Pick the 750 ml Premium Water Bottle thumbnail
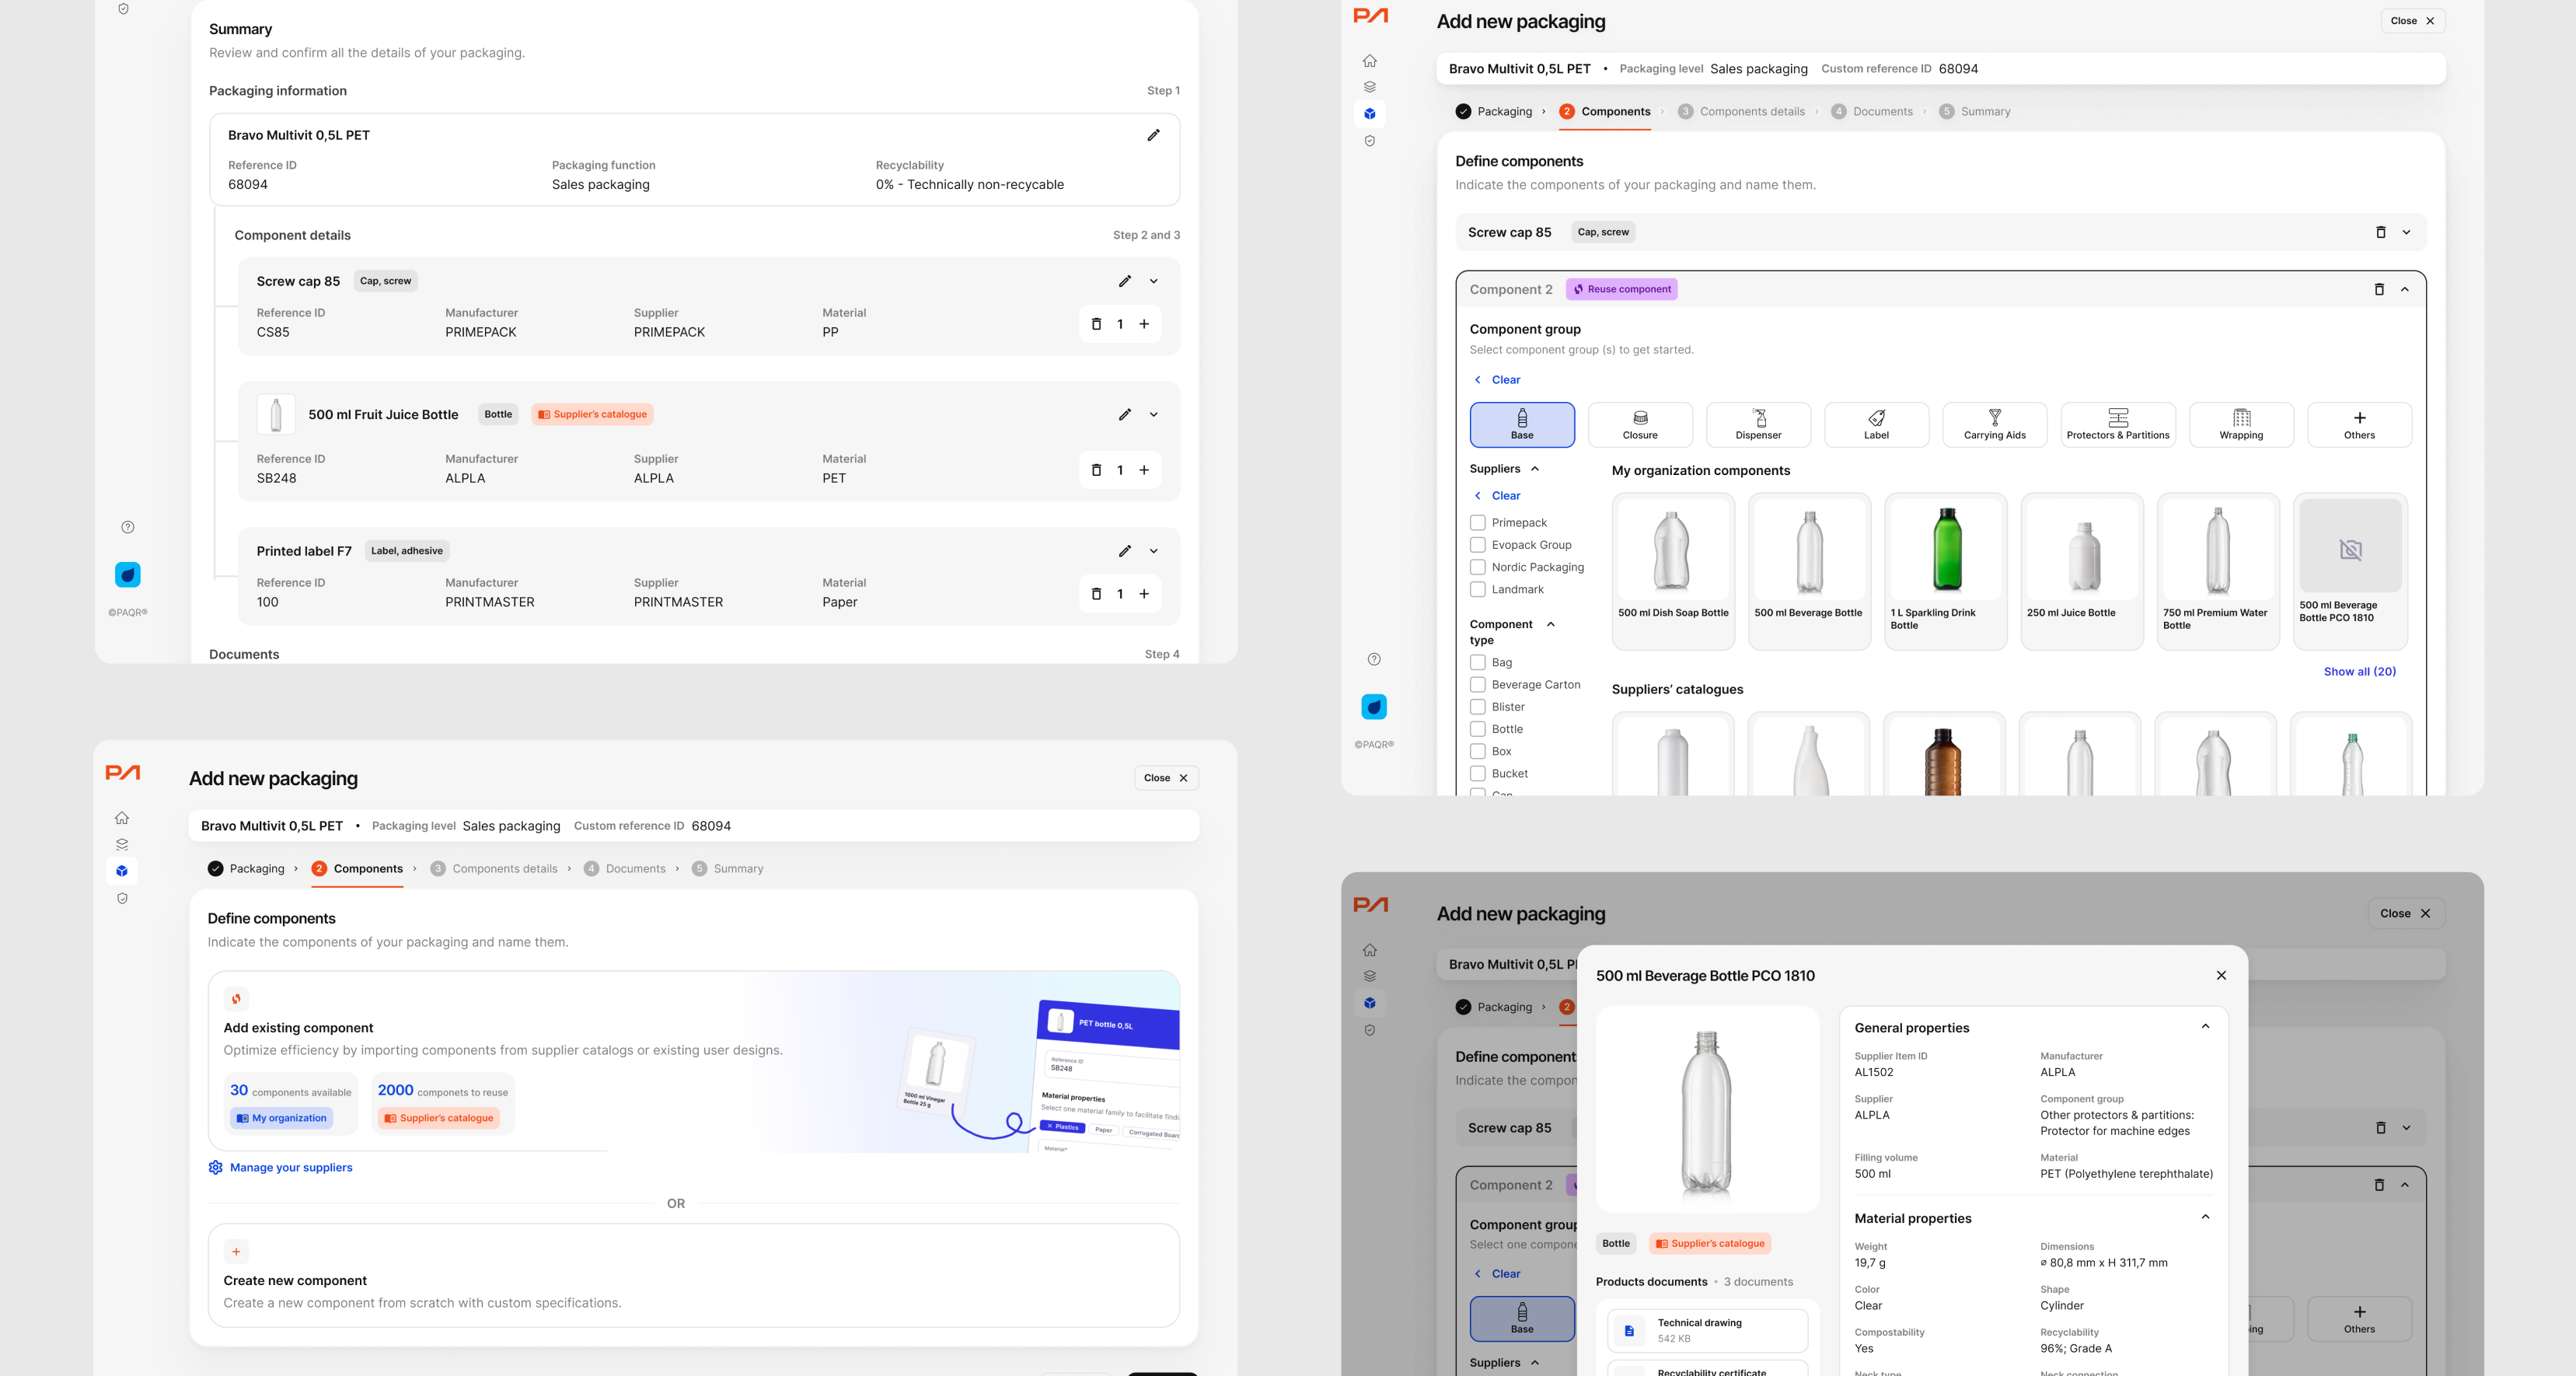This screenshot has width=2576, height=1376. (2218, 550)
